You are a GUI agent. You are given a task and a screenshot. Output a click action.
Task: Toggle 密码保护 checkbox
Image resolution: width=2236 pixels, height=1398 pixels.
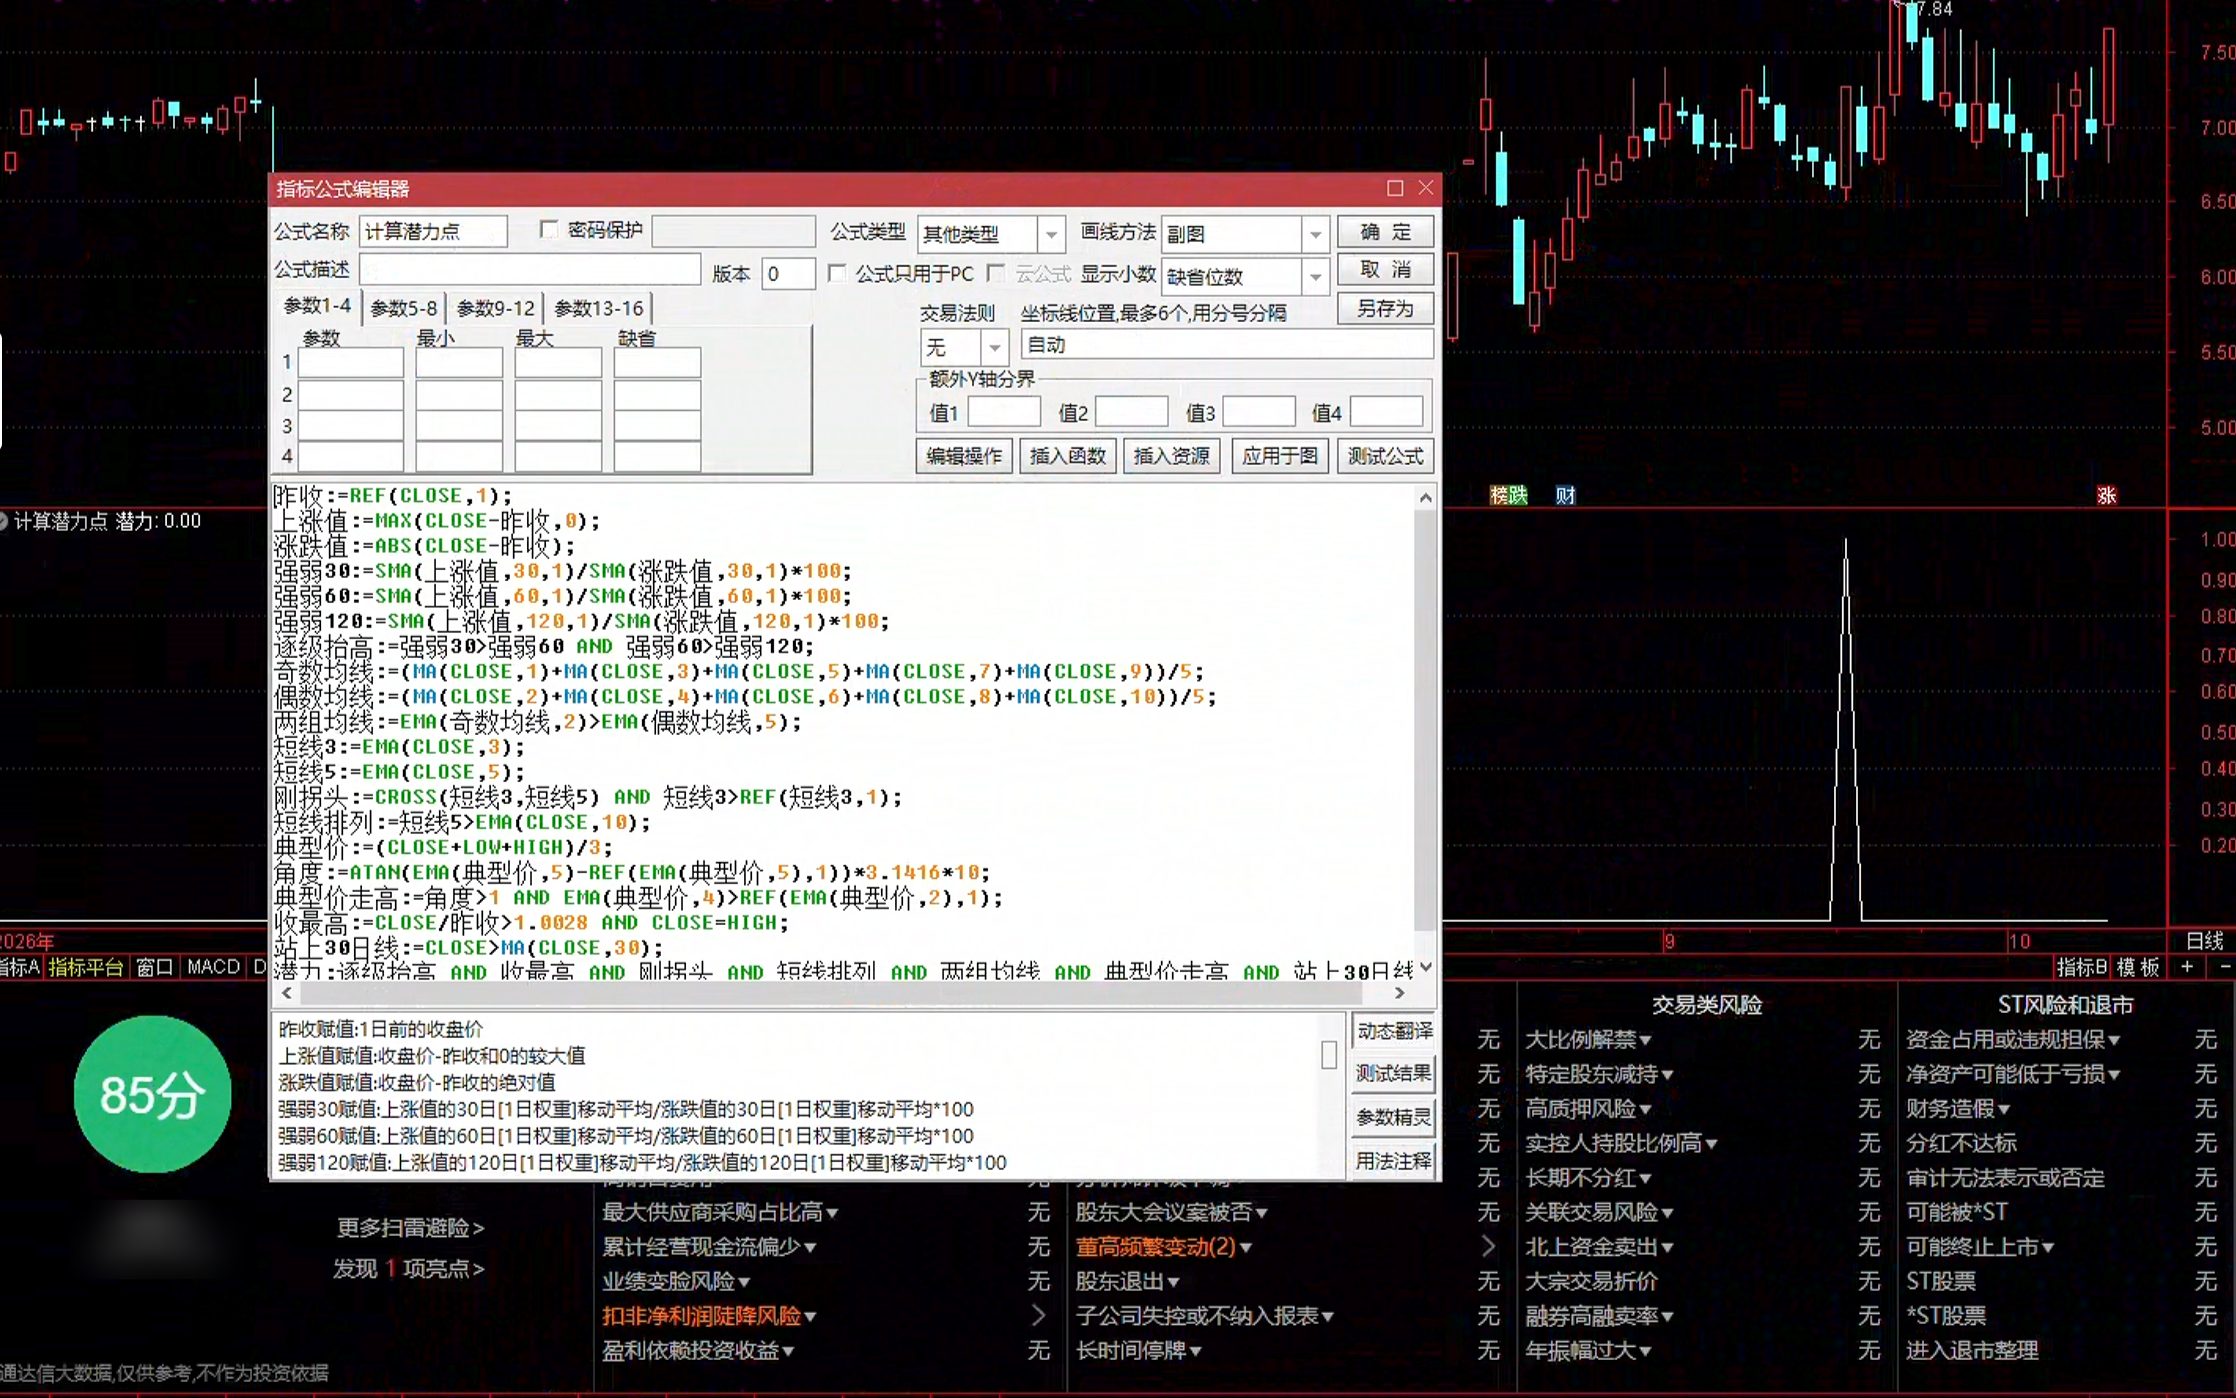pos(548,230)
